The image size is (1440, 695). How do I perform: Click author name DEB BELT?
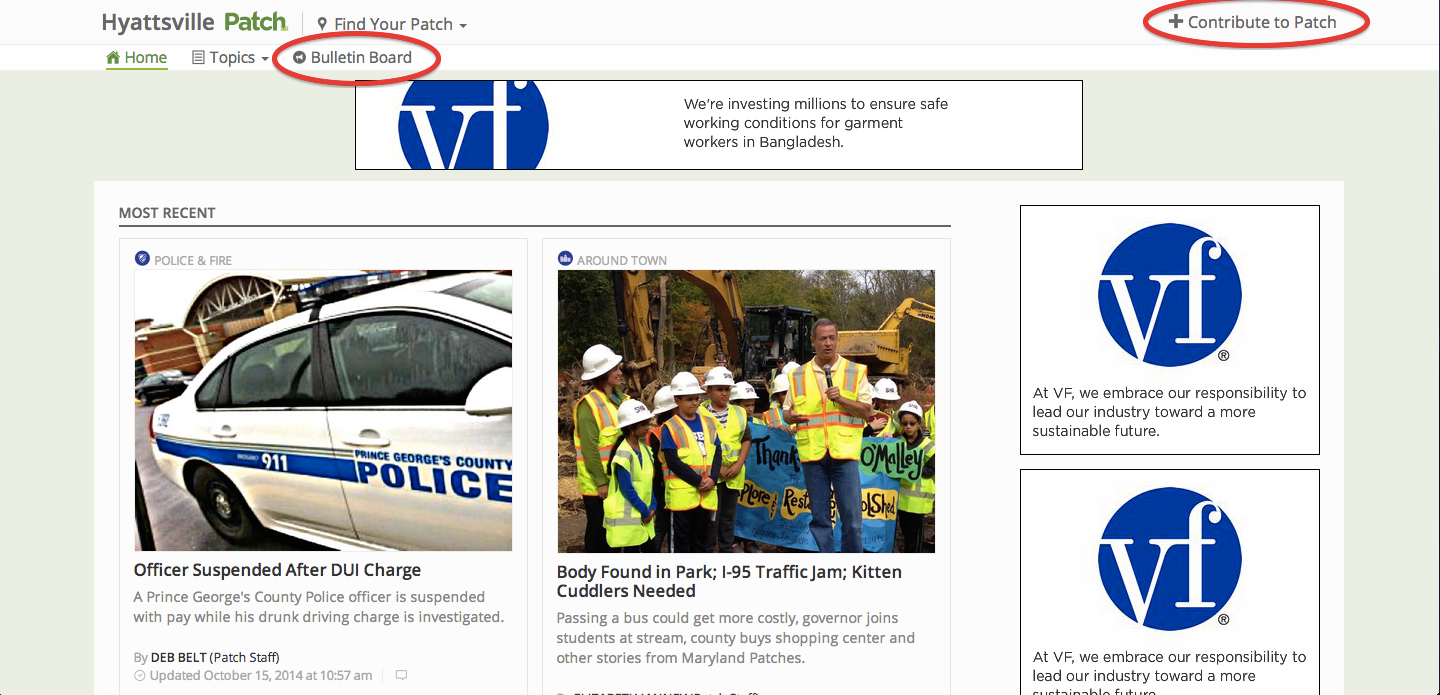pyautogui.click(x=179, y=657)
